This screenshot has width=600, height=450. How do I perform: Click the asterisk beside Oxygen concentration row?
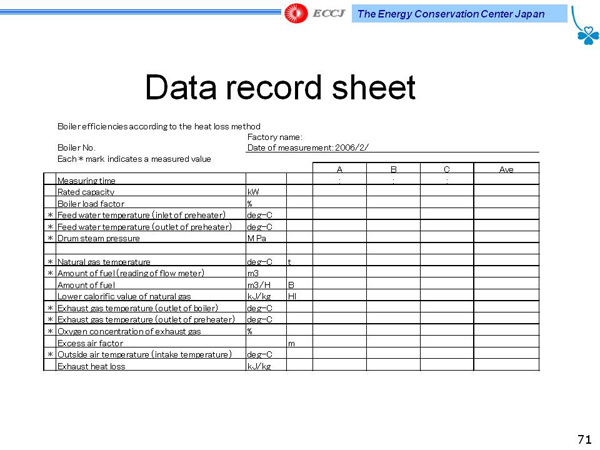50,331
